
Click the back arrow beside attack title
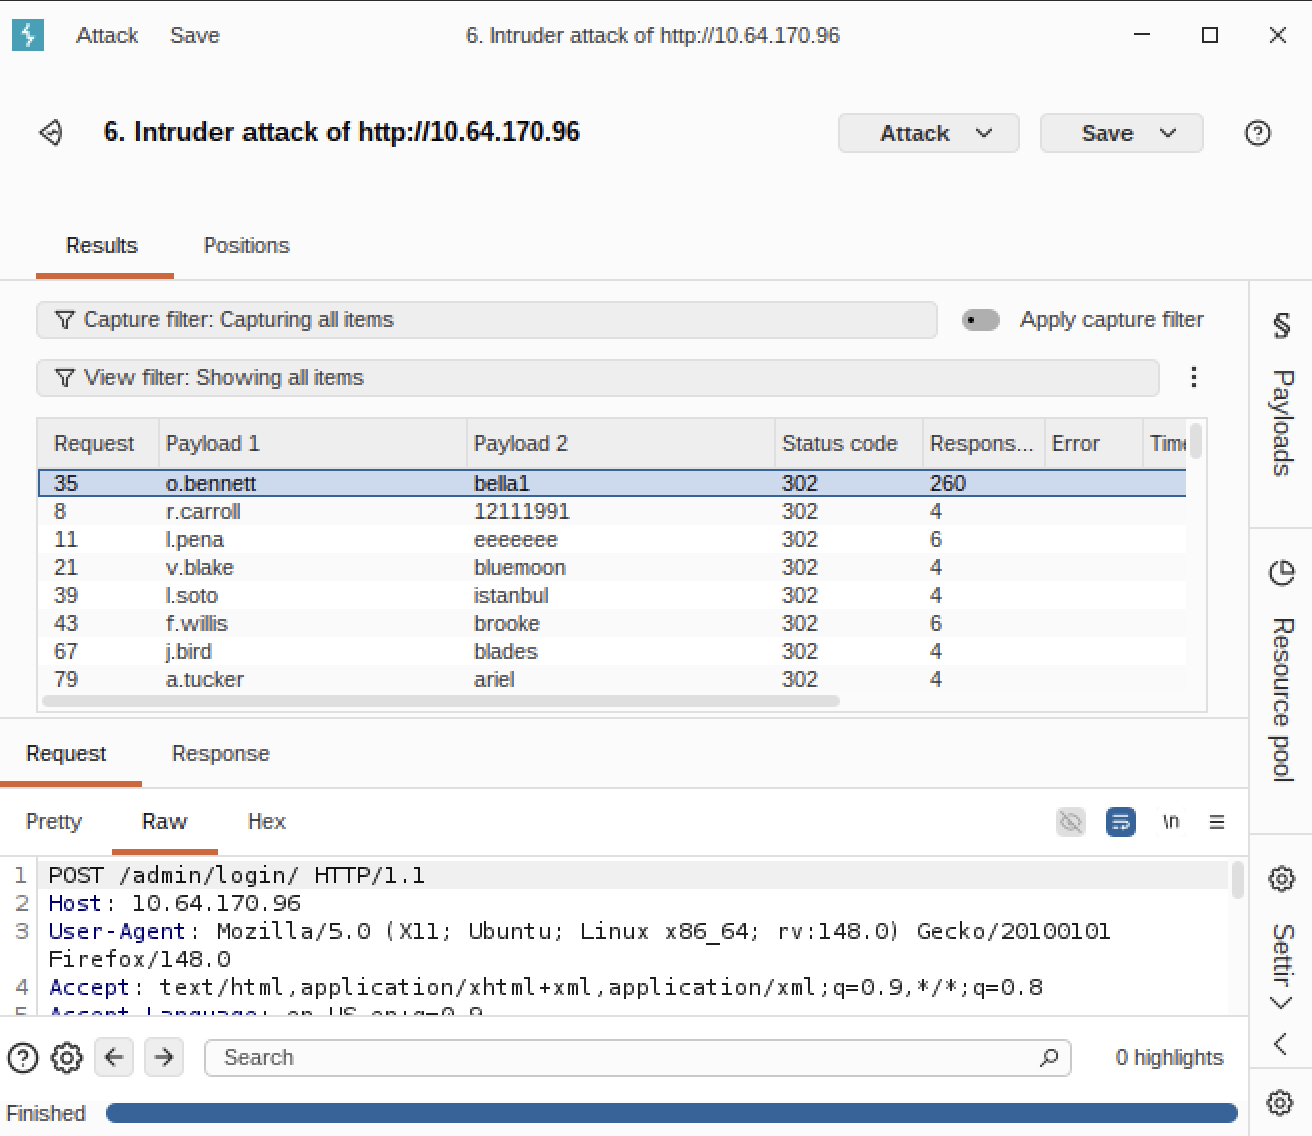click(51, 132)
